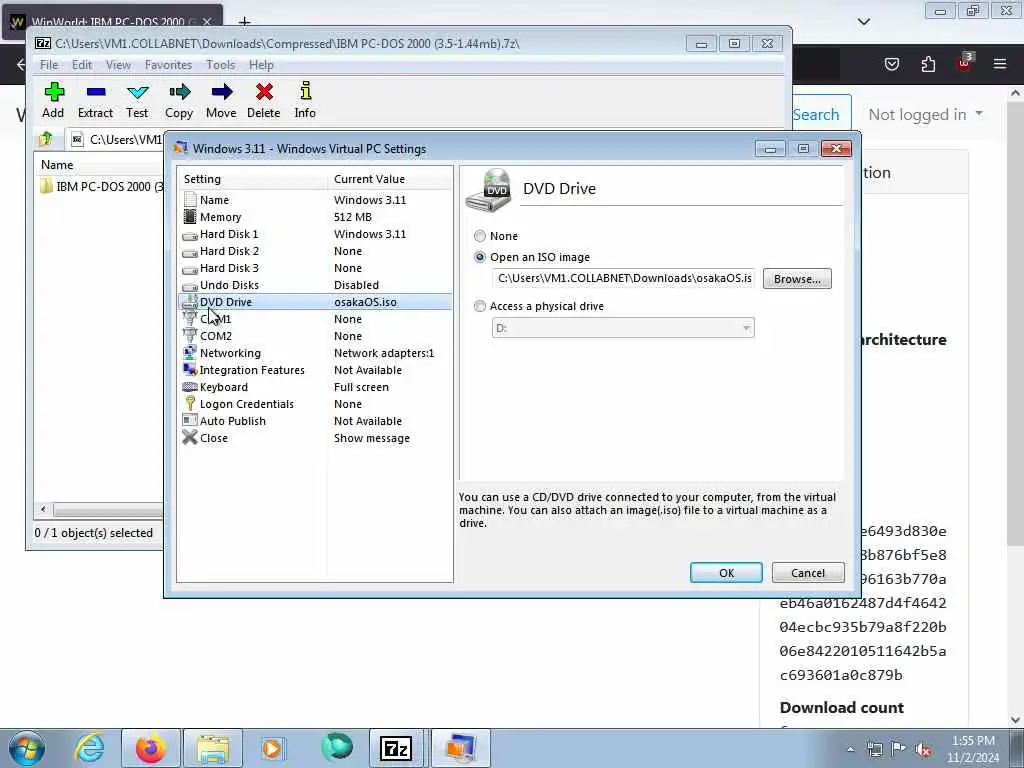This screenshot has width=1024, height=768.
Task: Select the IBM PC-DOS 2000 folder in 7-Zip
Action: point(101,187)
